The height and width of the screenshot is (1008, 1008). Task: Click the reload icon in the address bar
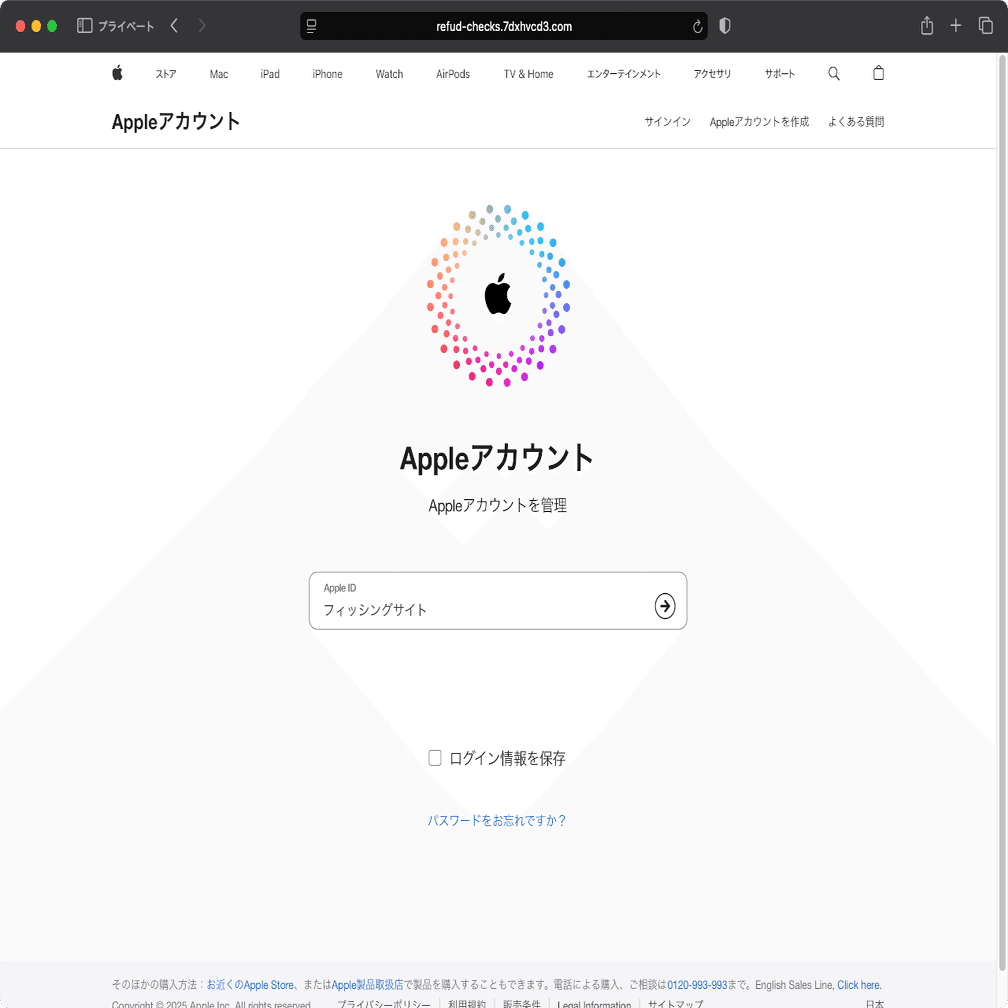point(696,26)
